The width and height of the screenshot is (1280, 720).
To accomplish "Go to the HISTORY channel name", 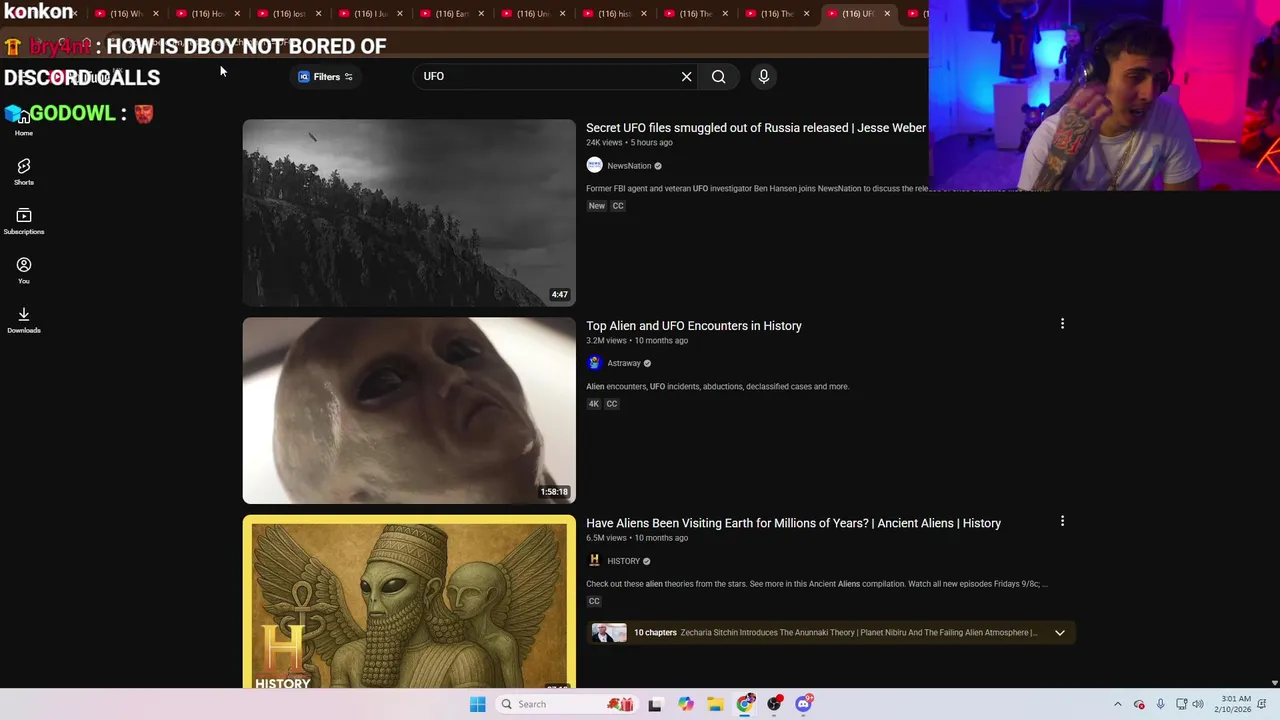I will [623, 561].
